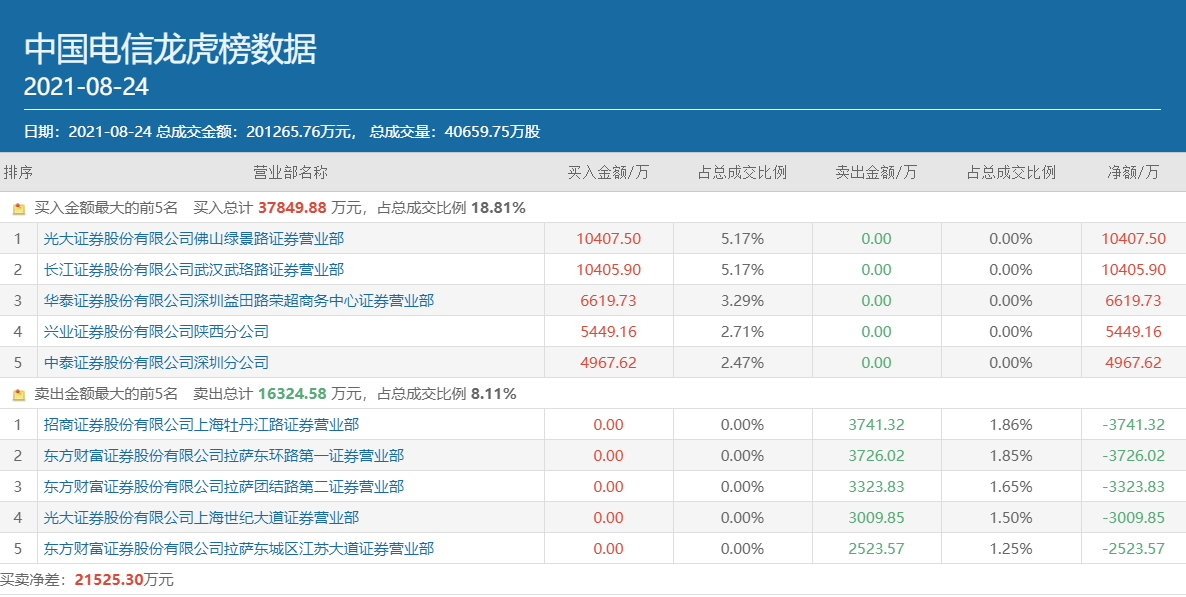Open 东方财富证券 拉萨团结路第二 branch link

coord(223,487)
